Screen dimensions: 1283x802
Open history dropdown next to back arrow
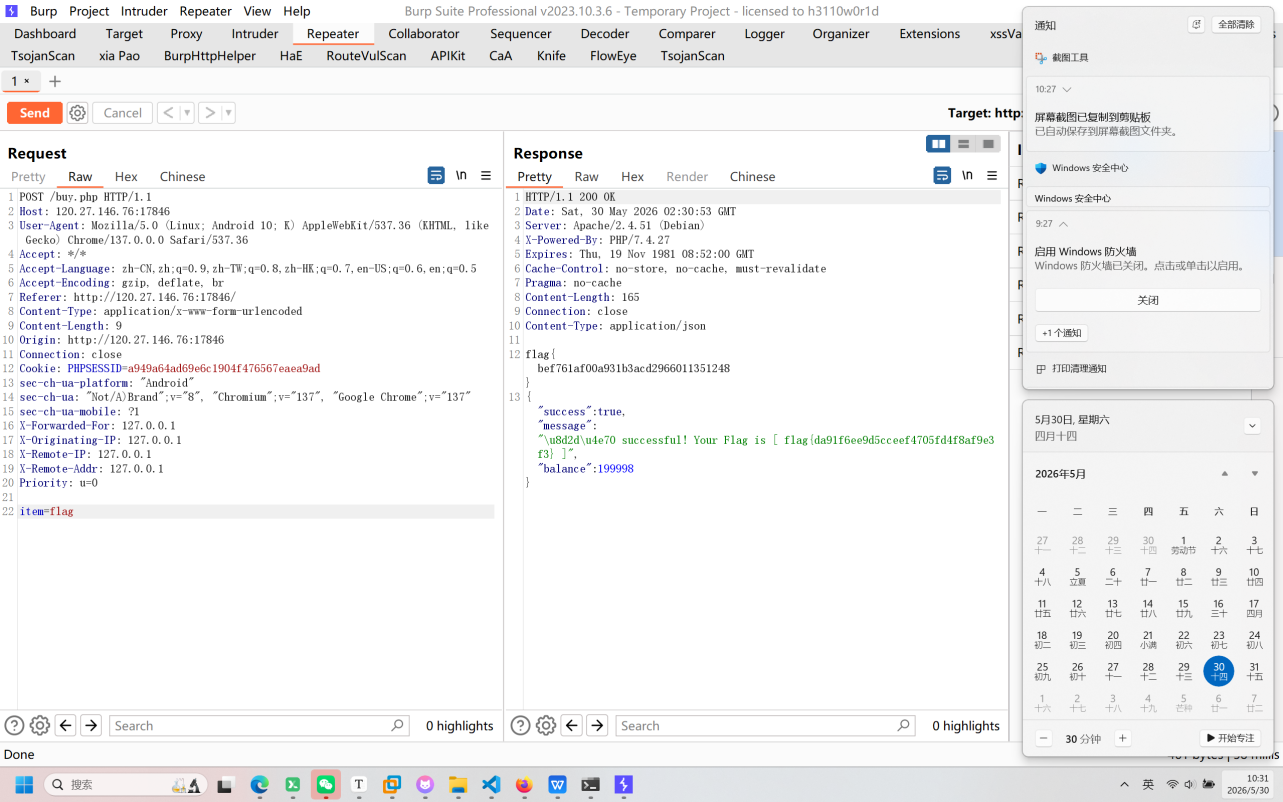(x=188, y=113)
